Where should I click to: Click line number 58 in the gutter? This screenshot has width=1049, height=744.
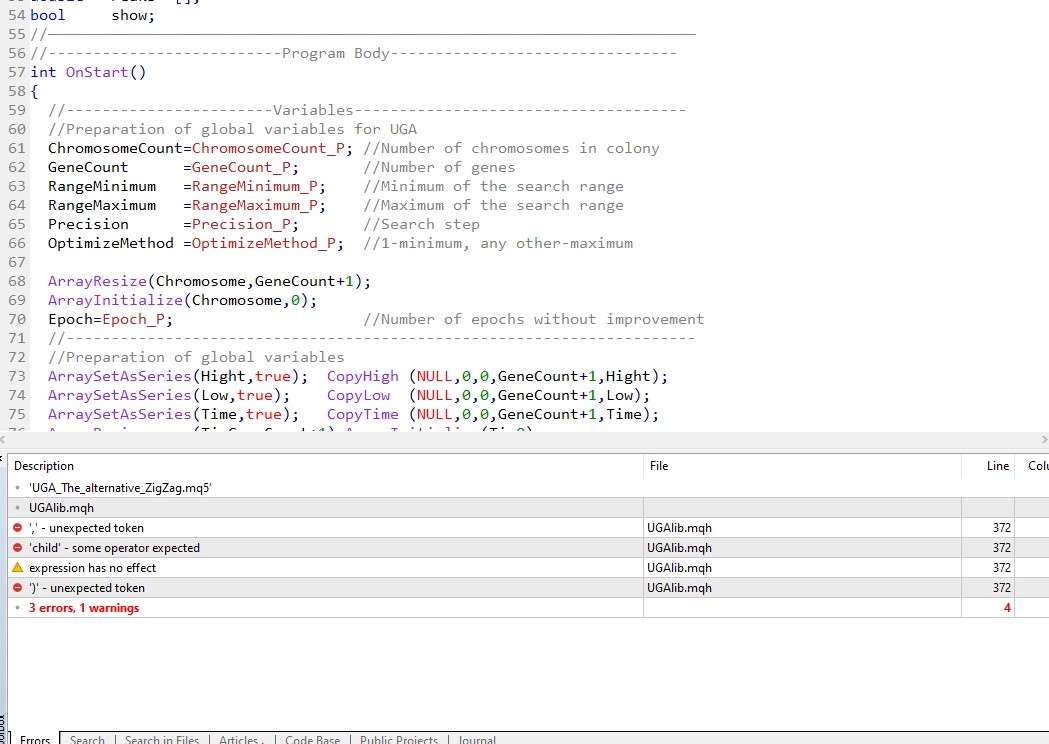tap(17, 92)
